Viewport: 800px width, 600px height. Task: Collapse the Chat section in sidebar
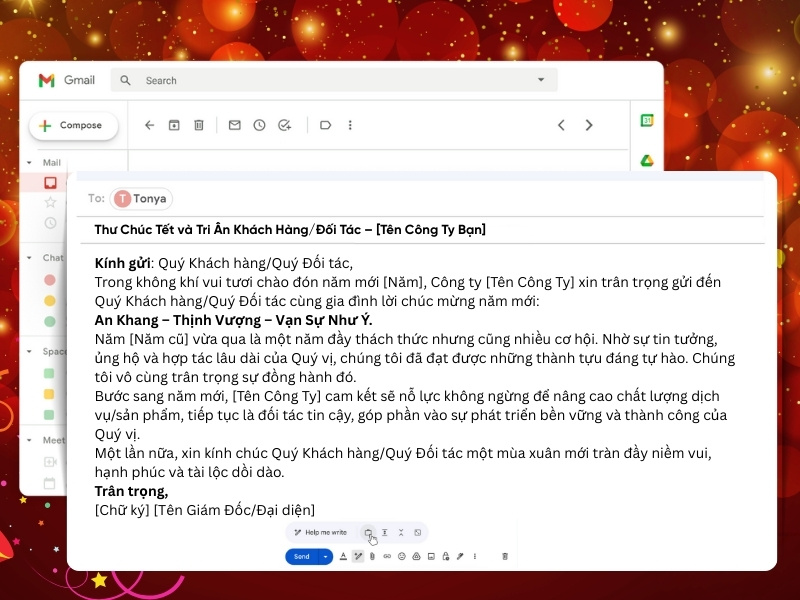[x=30, y=258]
